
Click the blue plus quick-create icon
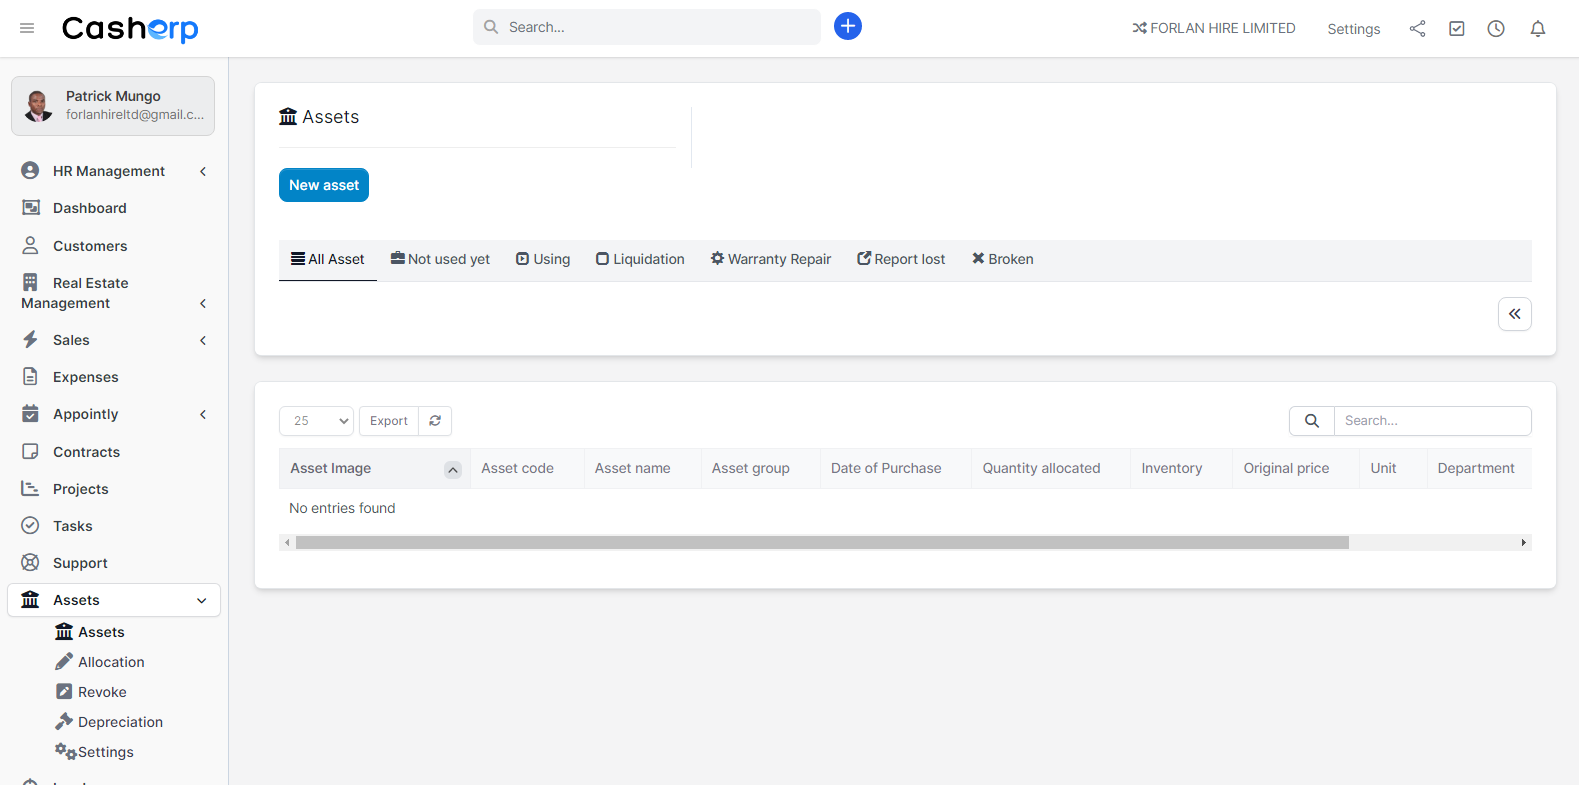click(x=847, y=27)
